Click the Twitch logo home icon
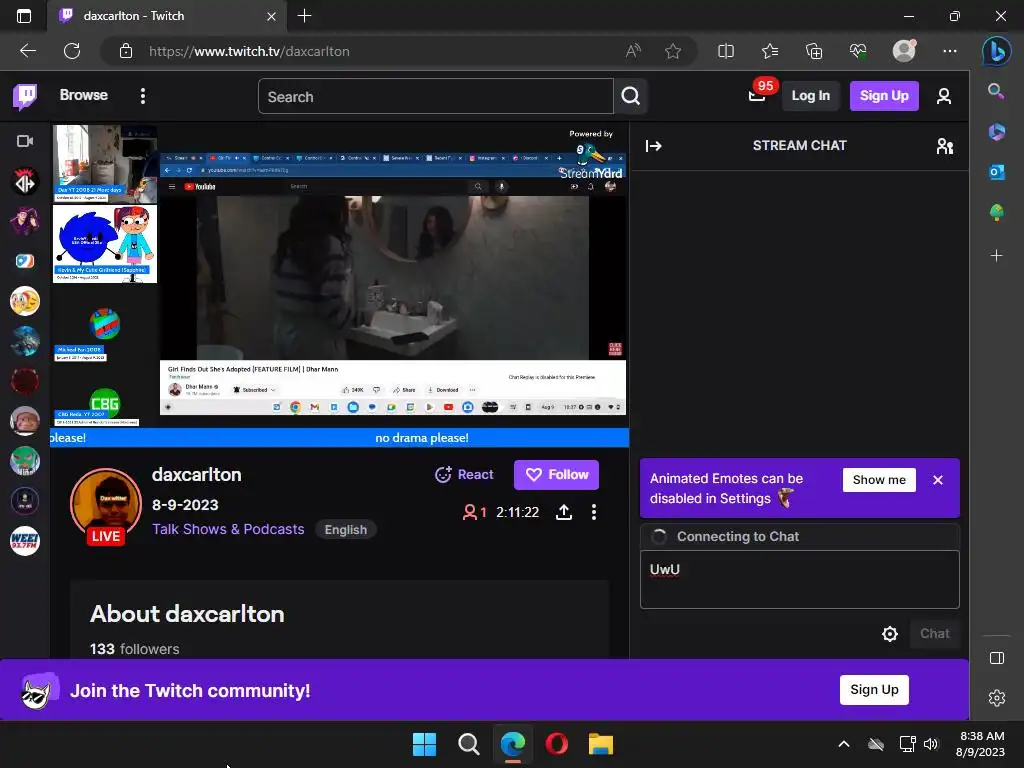Image resolution: width=1024 pixels, height=768 pixels. pyautogui.click(x=25, y=96)
